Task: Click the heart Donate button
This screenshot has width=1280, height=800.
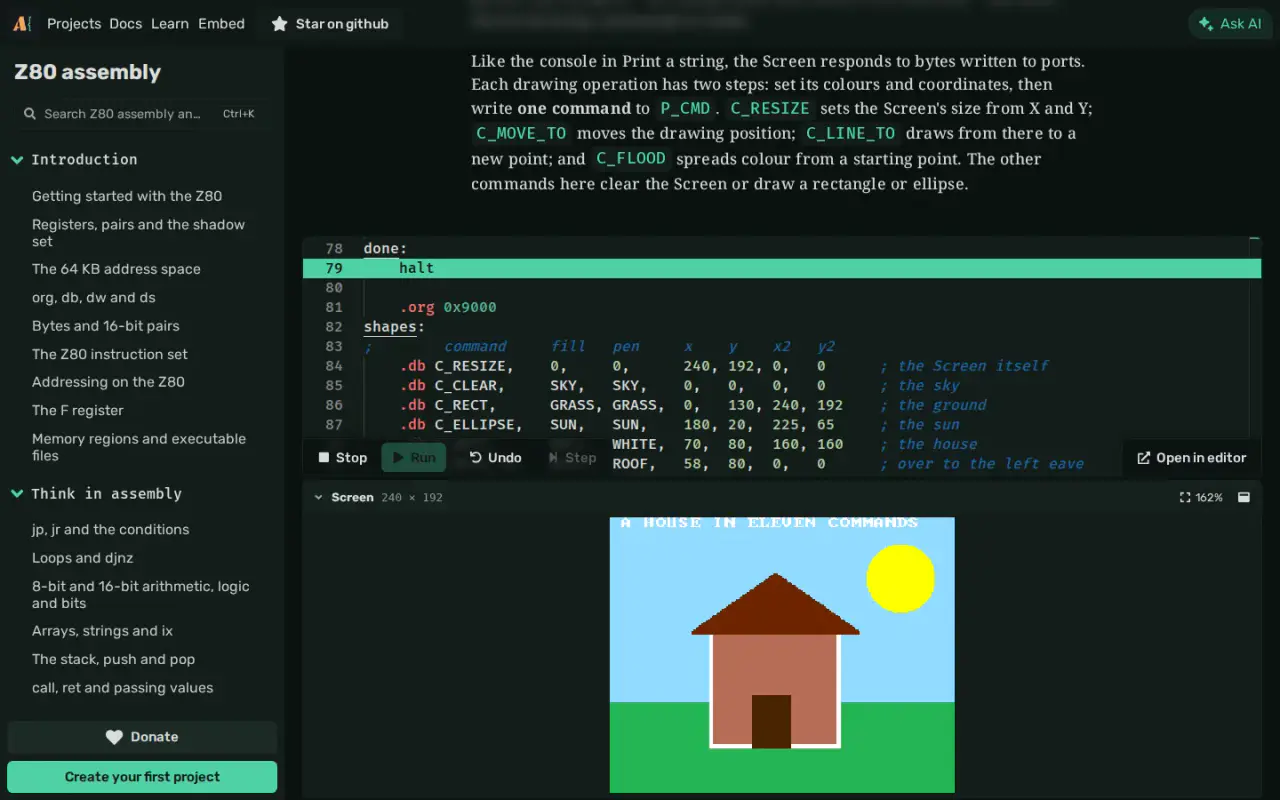Action: 142,737
